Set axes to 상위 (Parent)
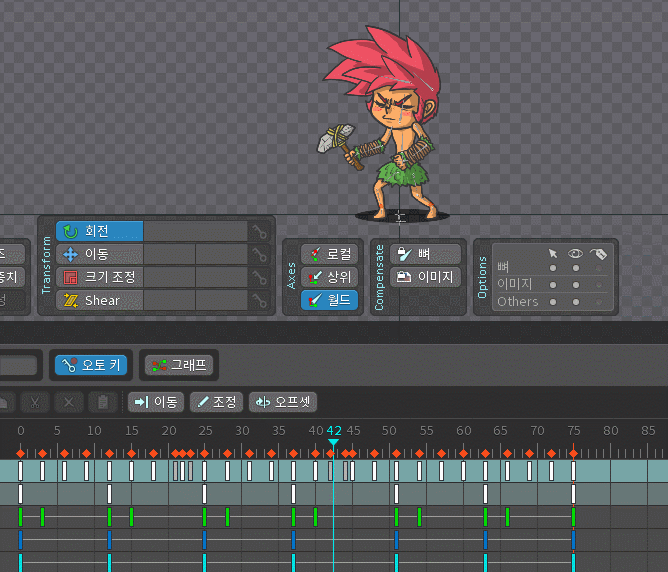Image resolution: width=668 pixels, height=572 pixels. 329,277
